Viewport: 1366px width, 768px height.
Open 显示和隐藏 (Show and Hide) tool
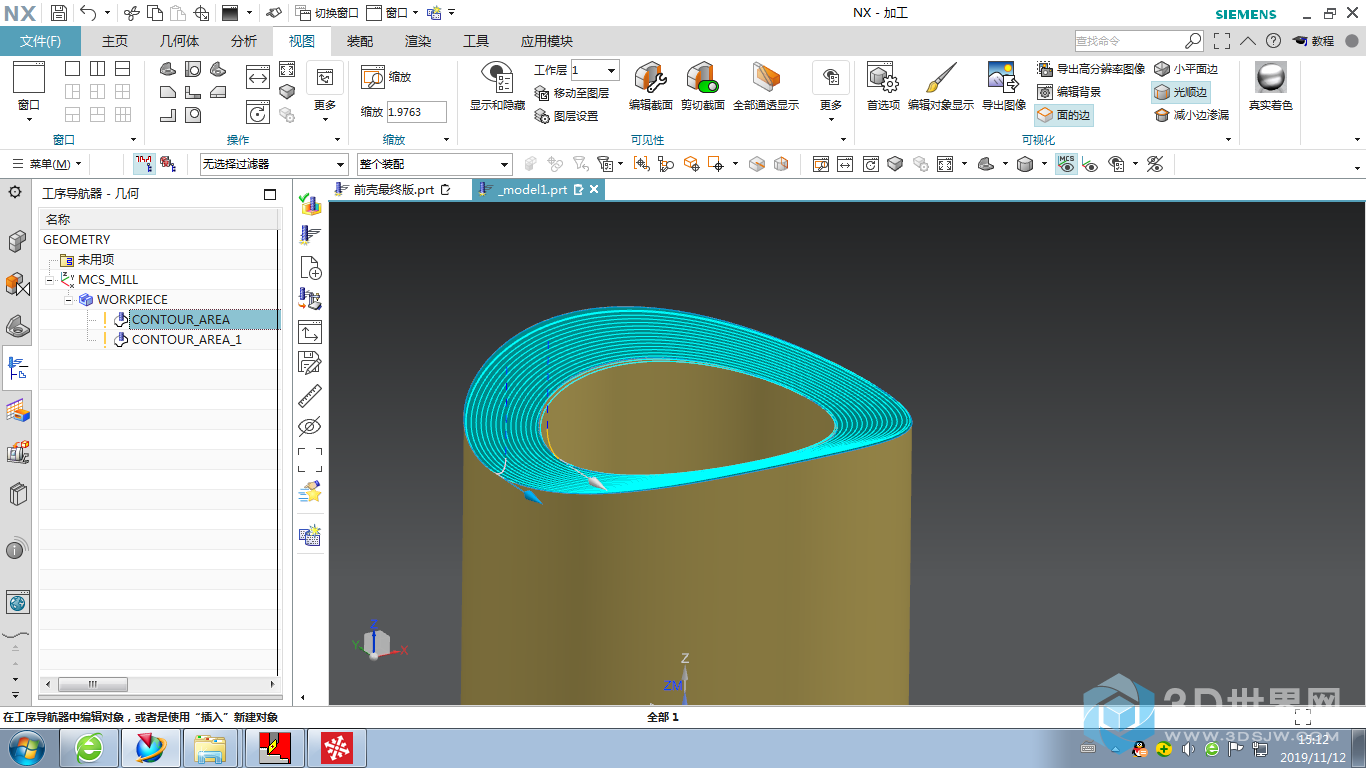click(x=497, y=86)
